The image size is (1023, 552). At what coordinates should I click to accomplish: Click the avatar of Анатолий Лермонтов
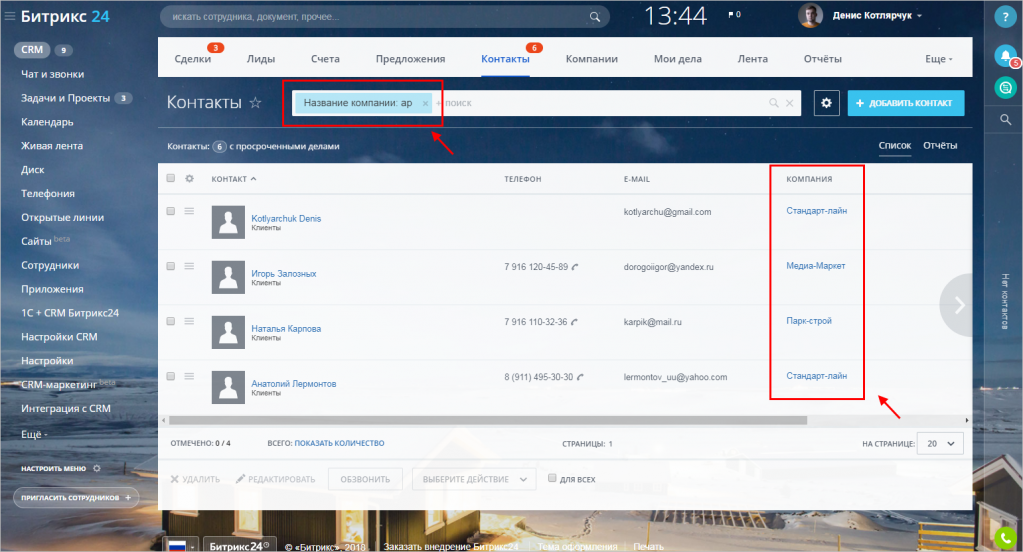coord(228,387)
